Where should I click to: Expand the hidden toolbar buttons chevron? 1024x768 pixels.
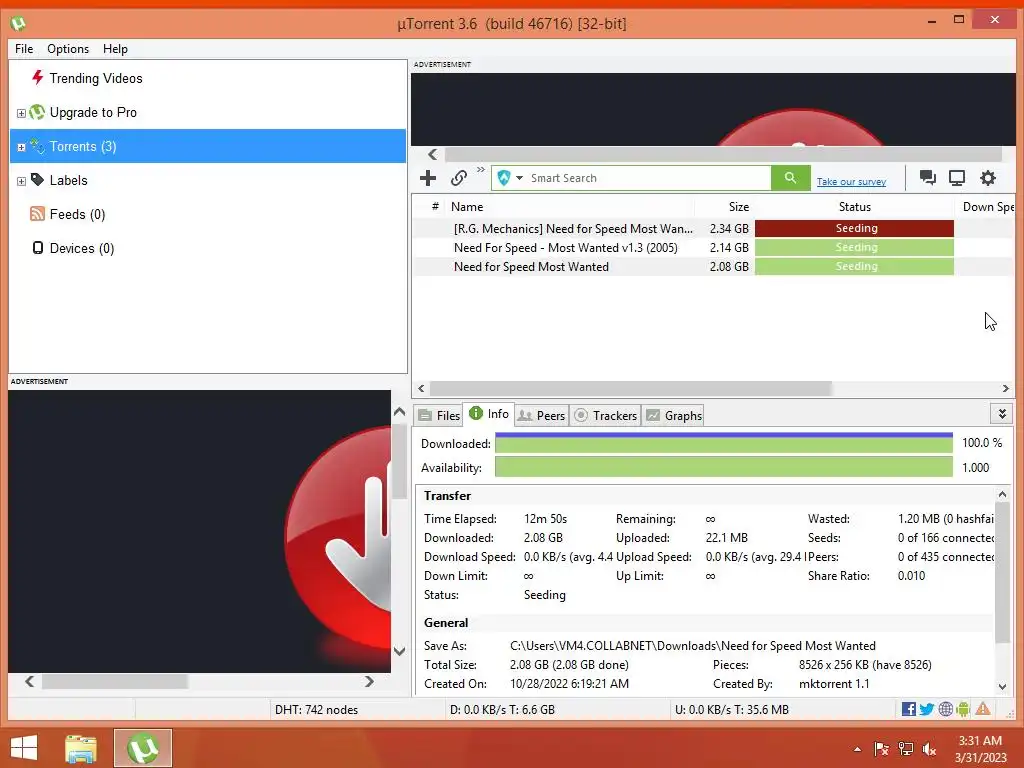click(x=481, y=170)
